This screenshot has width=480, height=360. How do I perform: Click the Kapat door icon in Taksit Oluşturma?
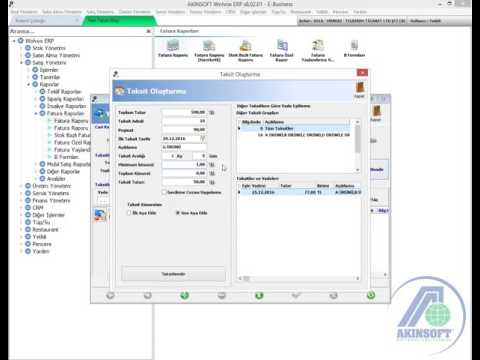pos(359,88)
